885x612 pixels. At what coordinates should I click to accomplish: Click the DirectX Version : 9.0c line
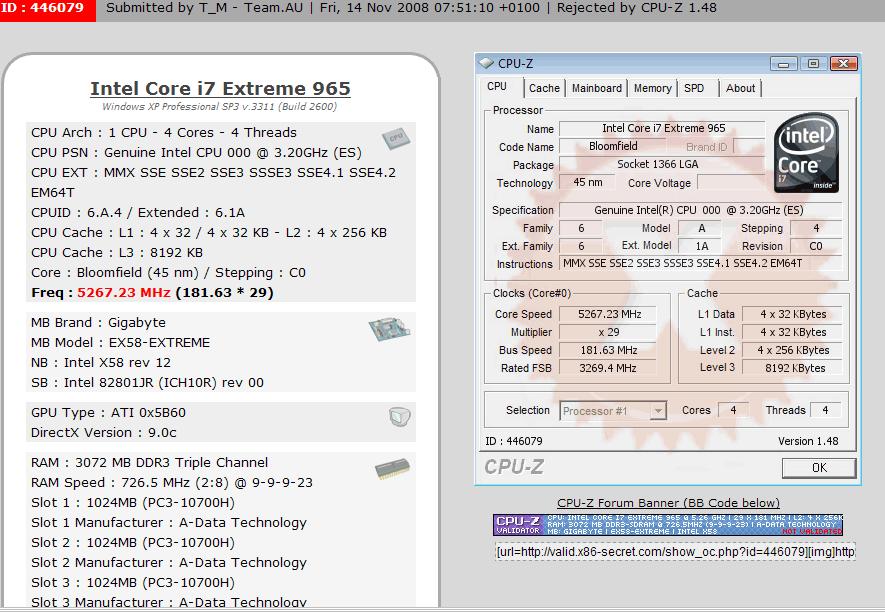pyautogui.click(x=104, y=432)
